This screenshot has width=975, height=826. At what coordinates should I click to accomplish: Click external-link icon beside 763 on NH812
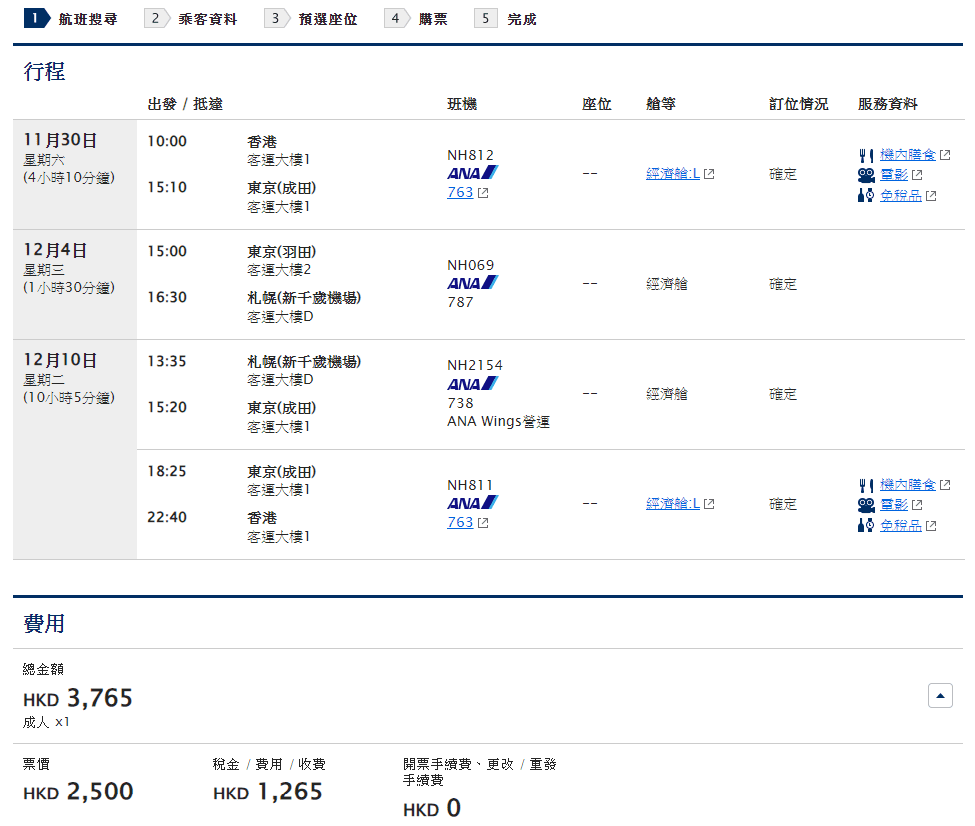pos(484,193)
